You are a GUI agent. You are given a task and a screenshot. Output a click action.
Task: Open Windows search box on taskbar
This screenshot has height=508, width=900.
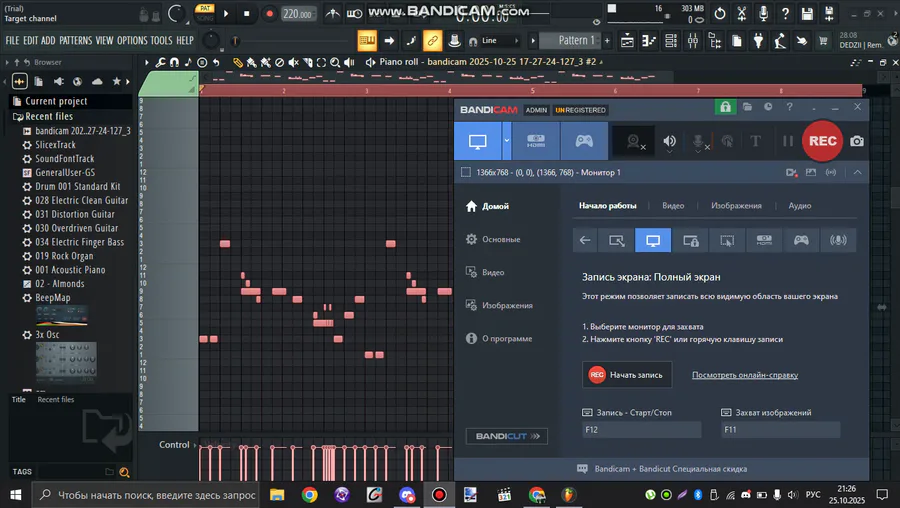pos(148,495)
